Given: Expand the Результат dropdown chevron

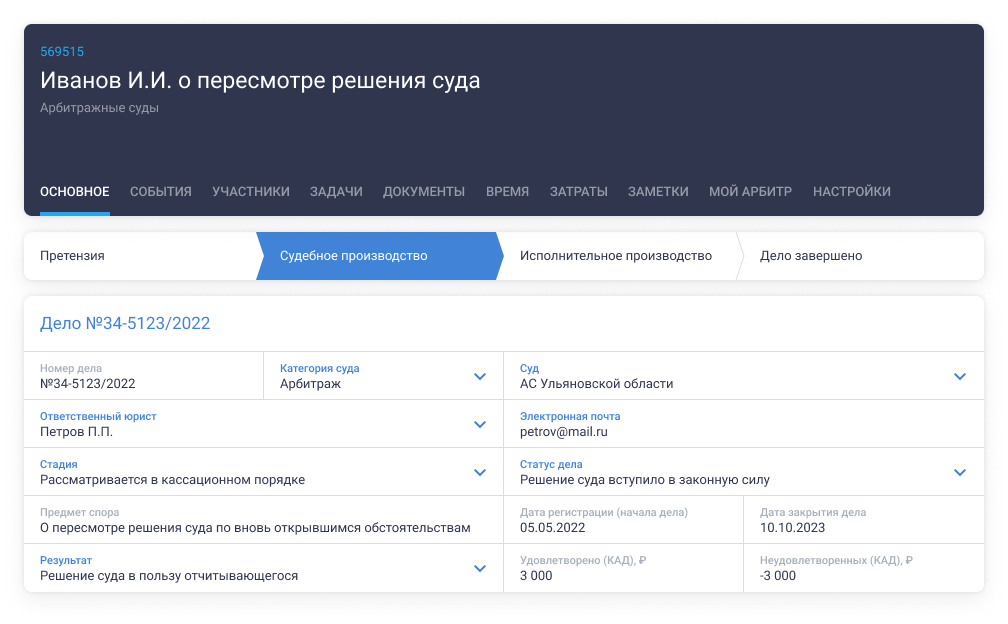Looking at the screenshot, I should [x=480, y=569].
